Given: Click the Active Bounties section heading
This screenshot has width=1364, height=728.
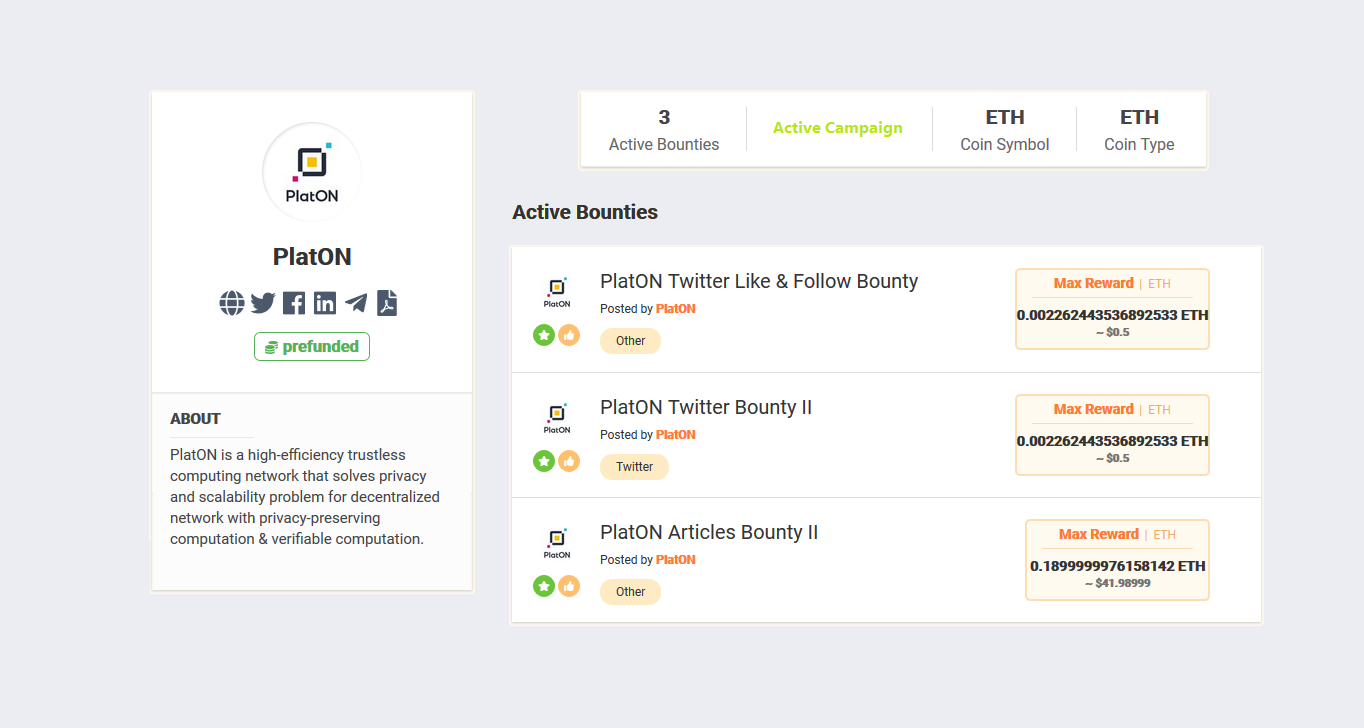Looking at the screenshot, I should pos(585,212).
